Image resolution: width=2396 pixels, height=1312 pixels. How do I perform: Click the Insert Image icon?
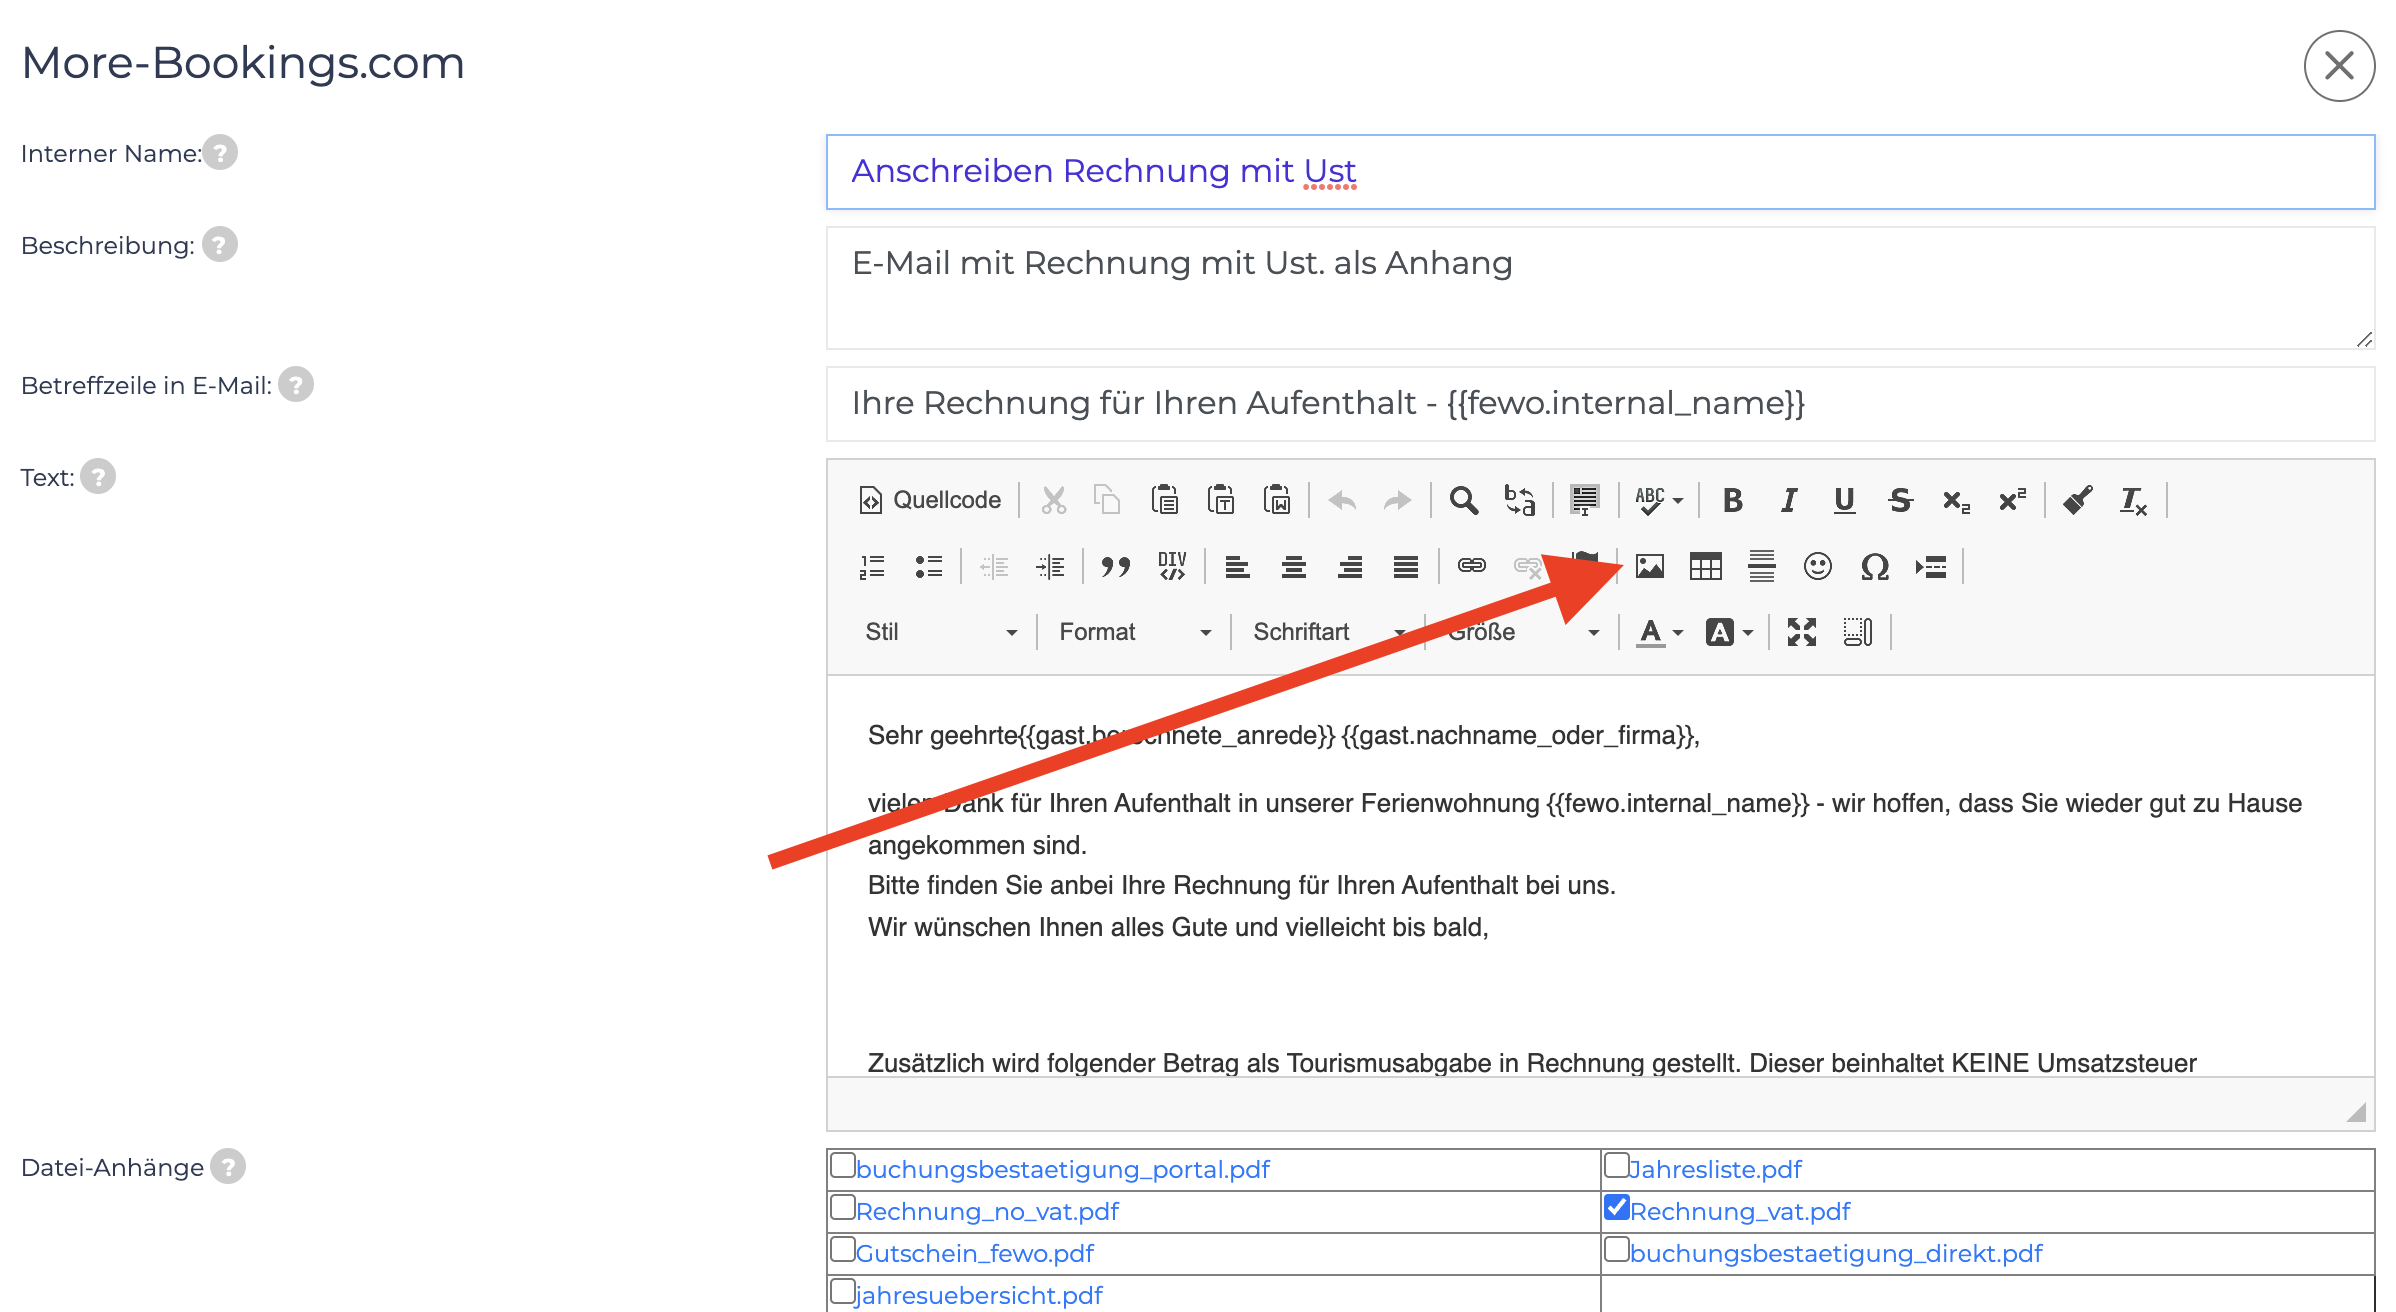point(1650,567)
